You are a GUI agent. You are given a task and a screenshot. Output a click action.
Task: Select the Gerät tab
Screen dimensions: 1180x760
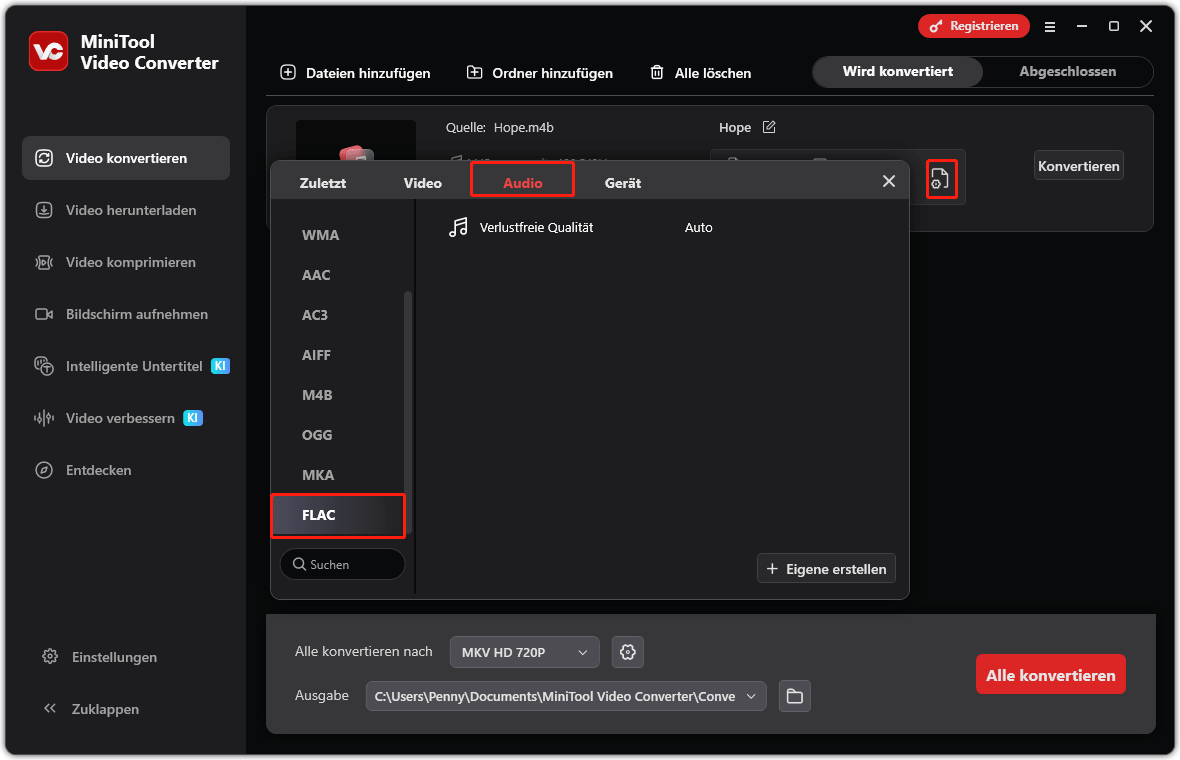click(x=623, y=183)
